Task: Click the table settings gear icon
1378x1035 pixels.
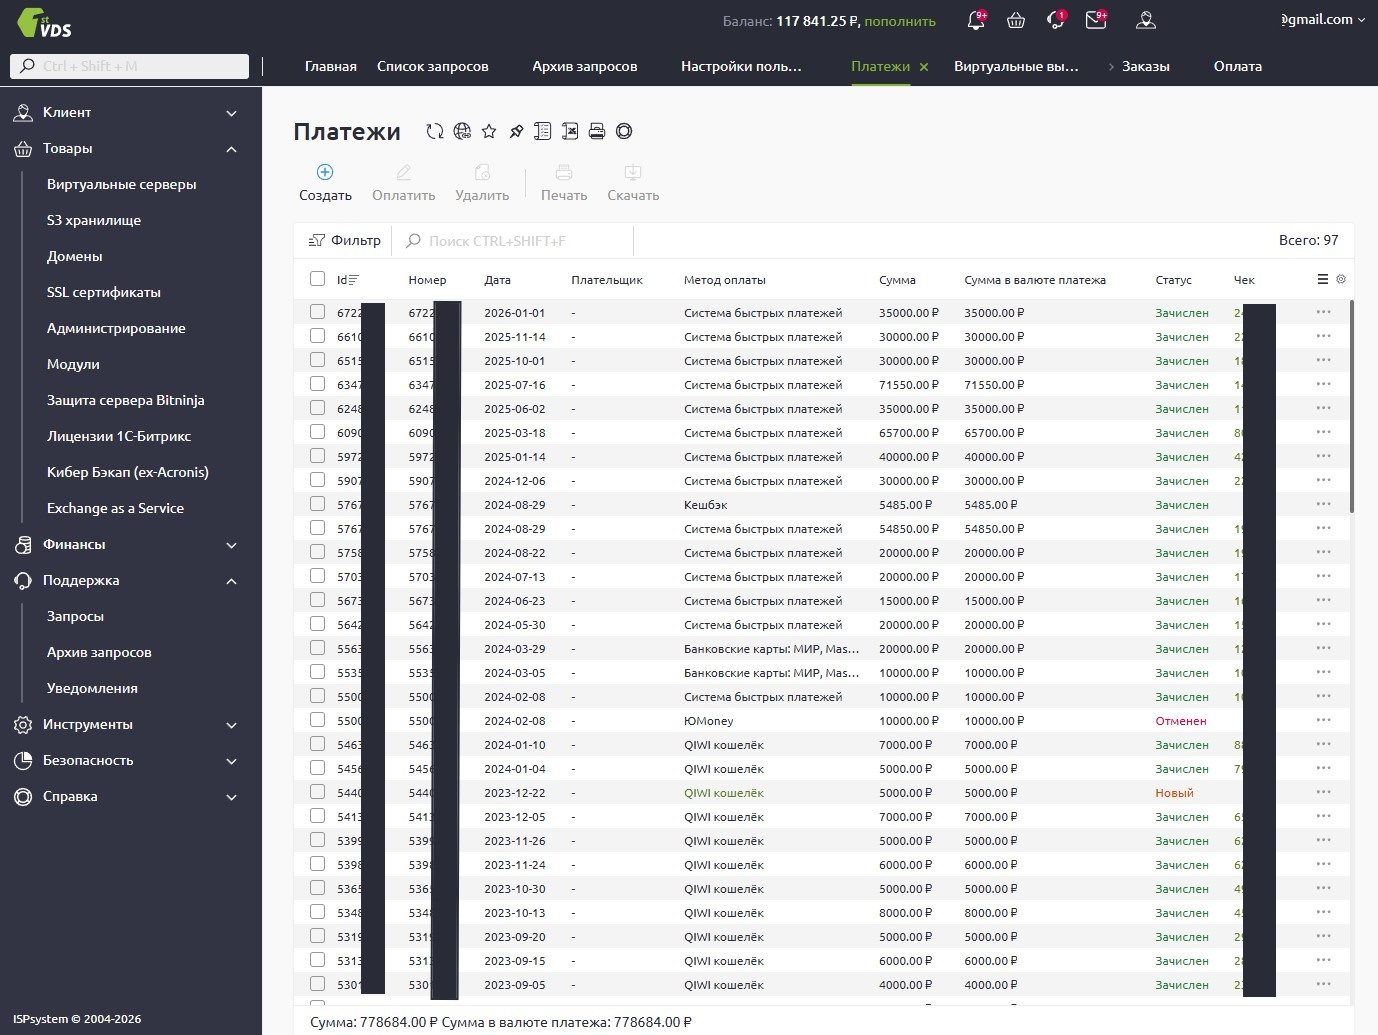Action: click(x=1341, y=280)
